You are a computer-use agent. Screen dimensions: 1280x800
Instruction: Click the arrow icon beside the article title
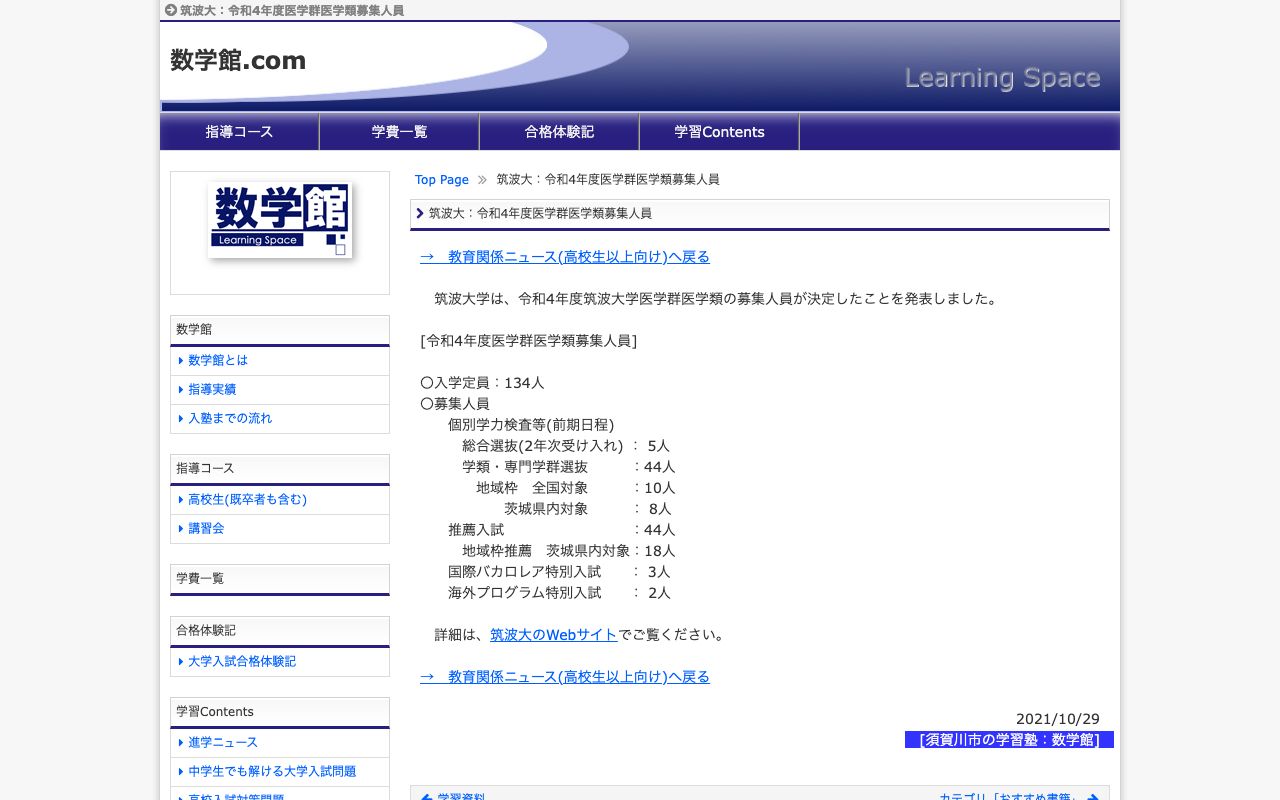tap(420, 213)
